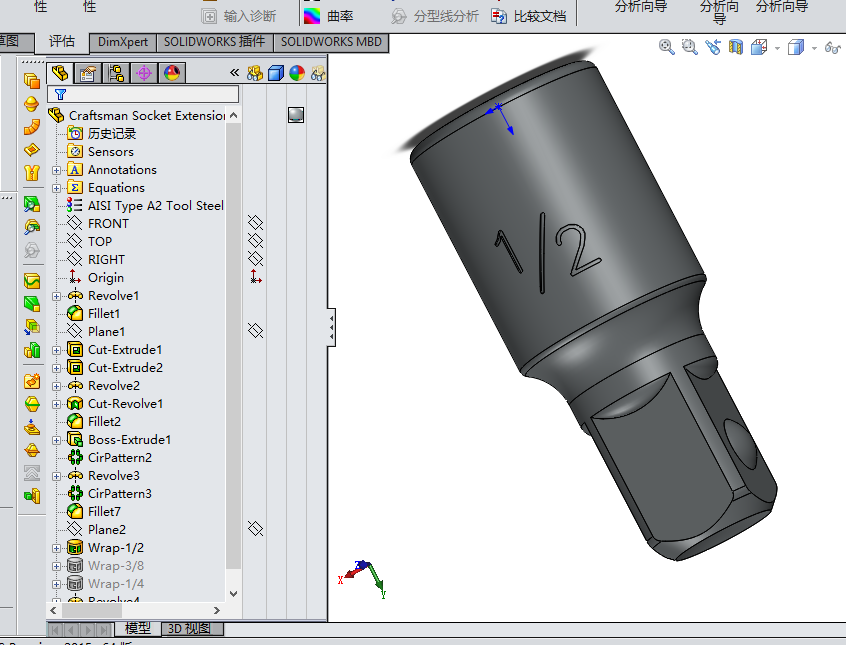
Task: Switch to the 评估 tab
Action: pyautogui.click(x=62, y=42)
